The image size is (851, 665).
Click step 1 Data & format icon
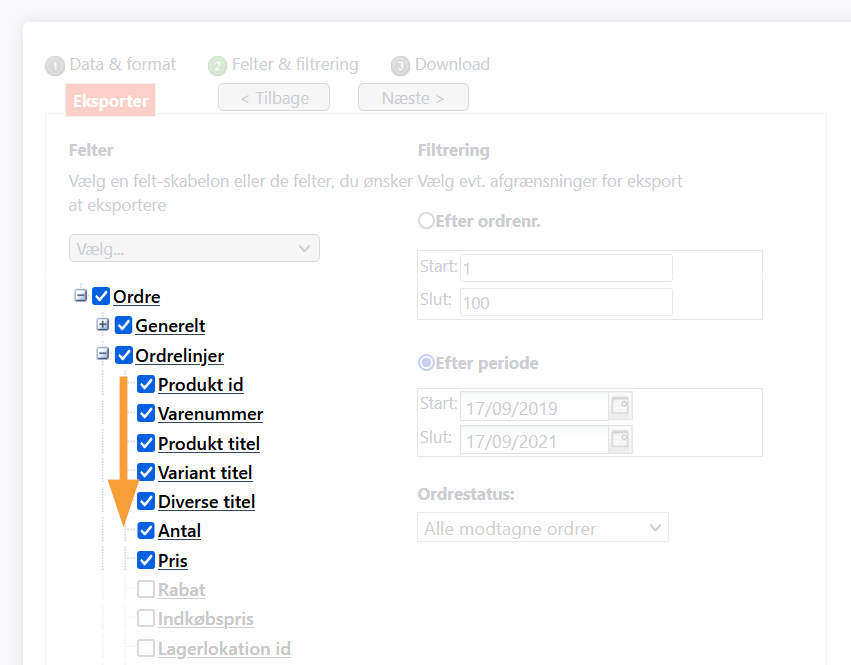coord(55,66)
